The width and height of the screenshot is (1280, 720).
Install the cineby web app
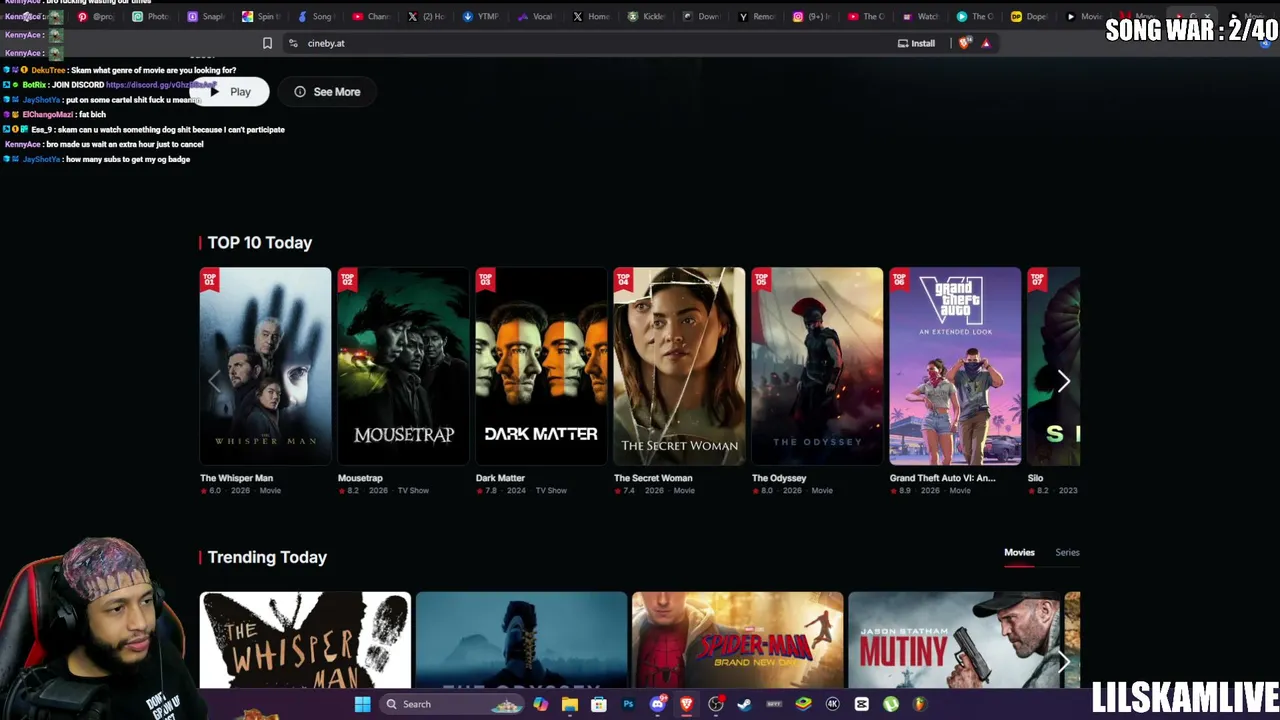click(x=916, y=43)
